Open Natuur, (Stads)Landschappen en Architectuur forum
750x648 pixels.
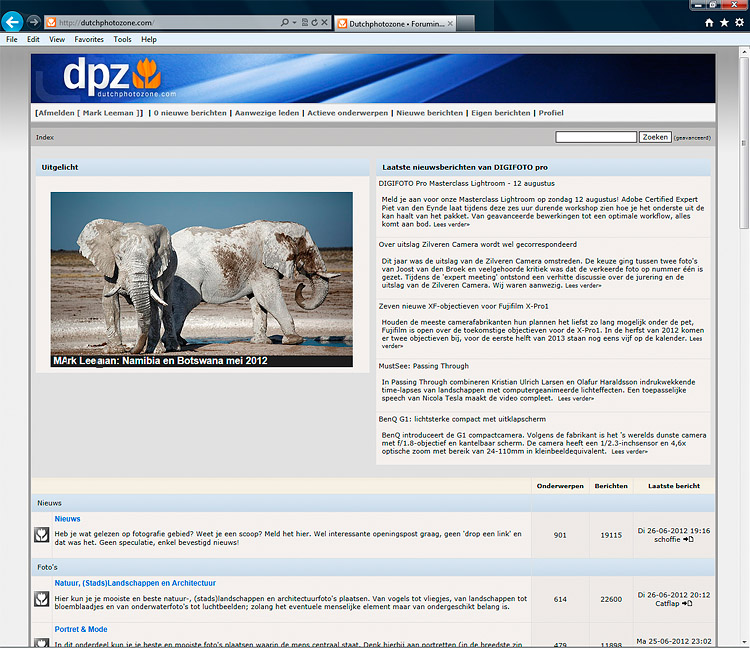[135, 583]
